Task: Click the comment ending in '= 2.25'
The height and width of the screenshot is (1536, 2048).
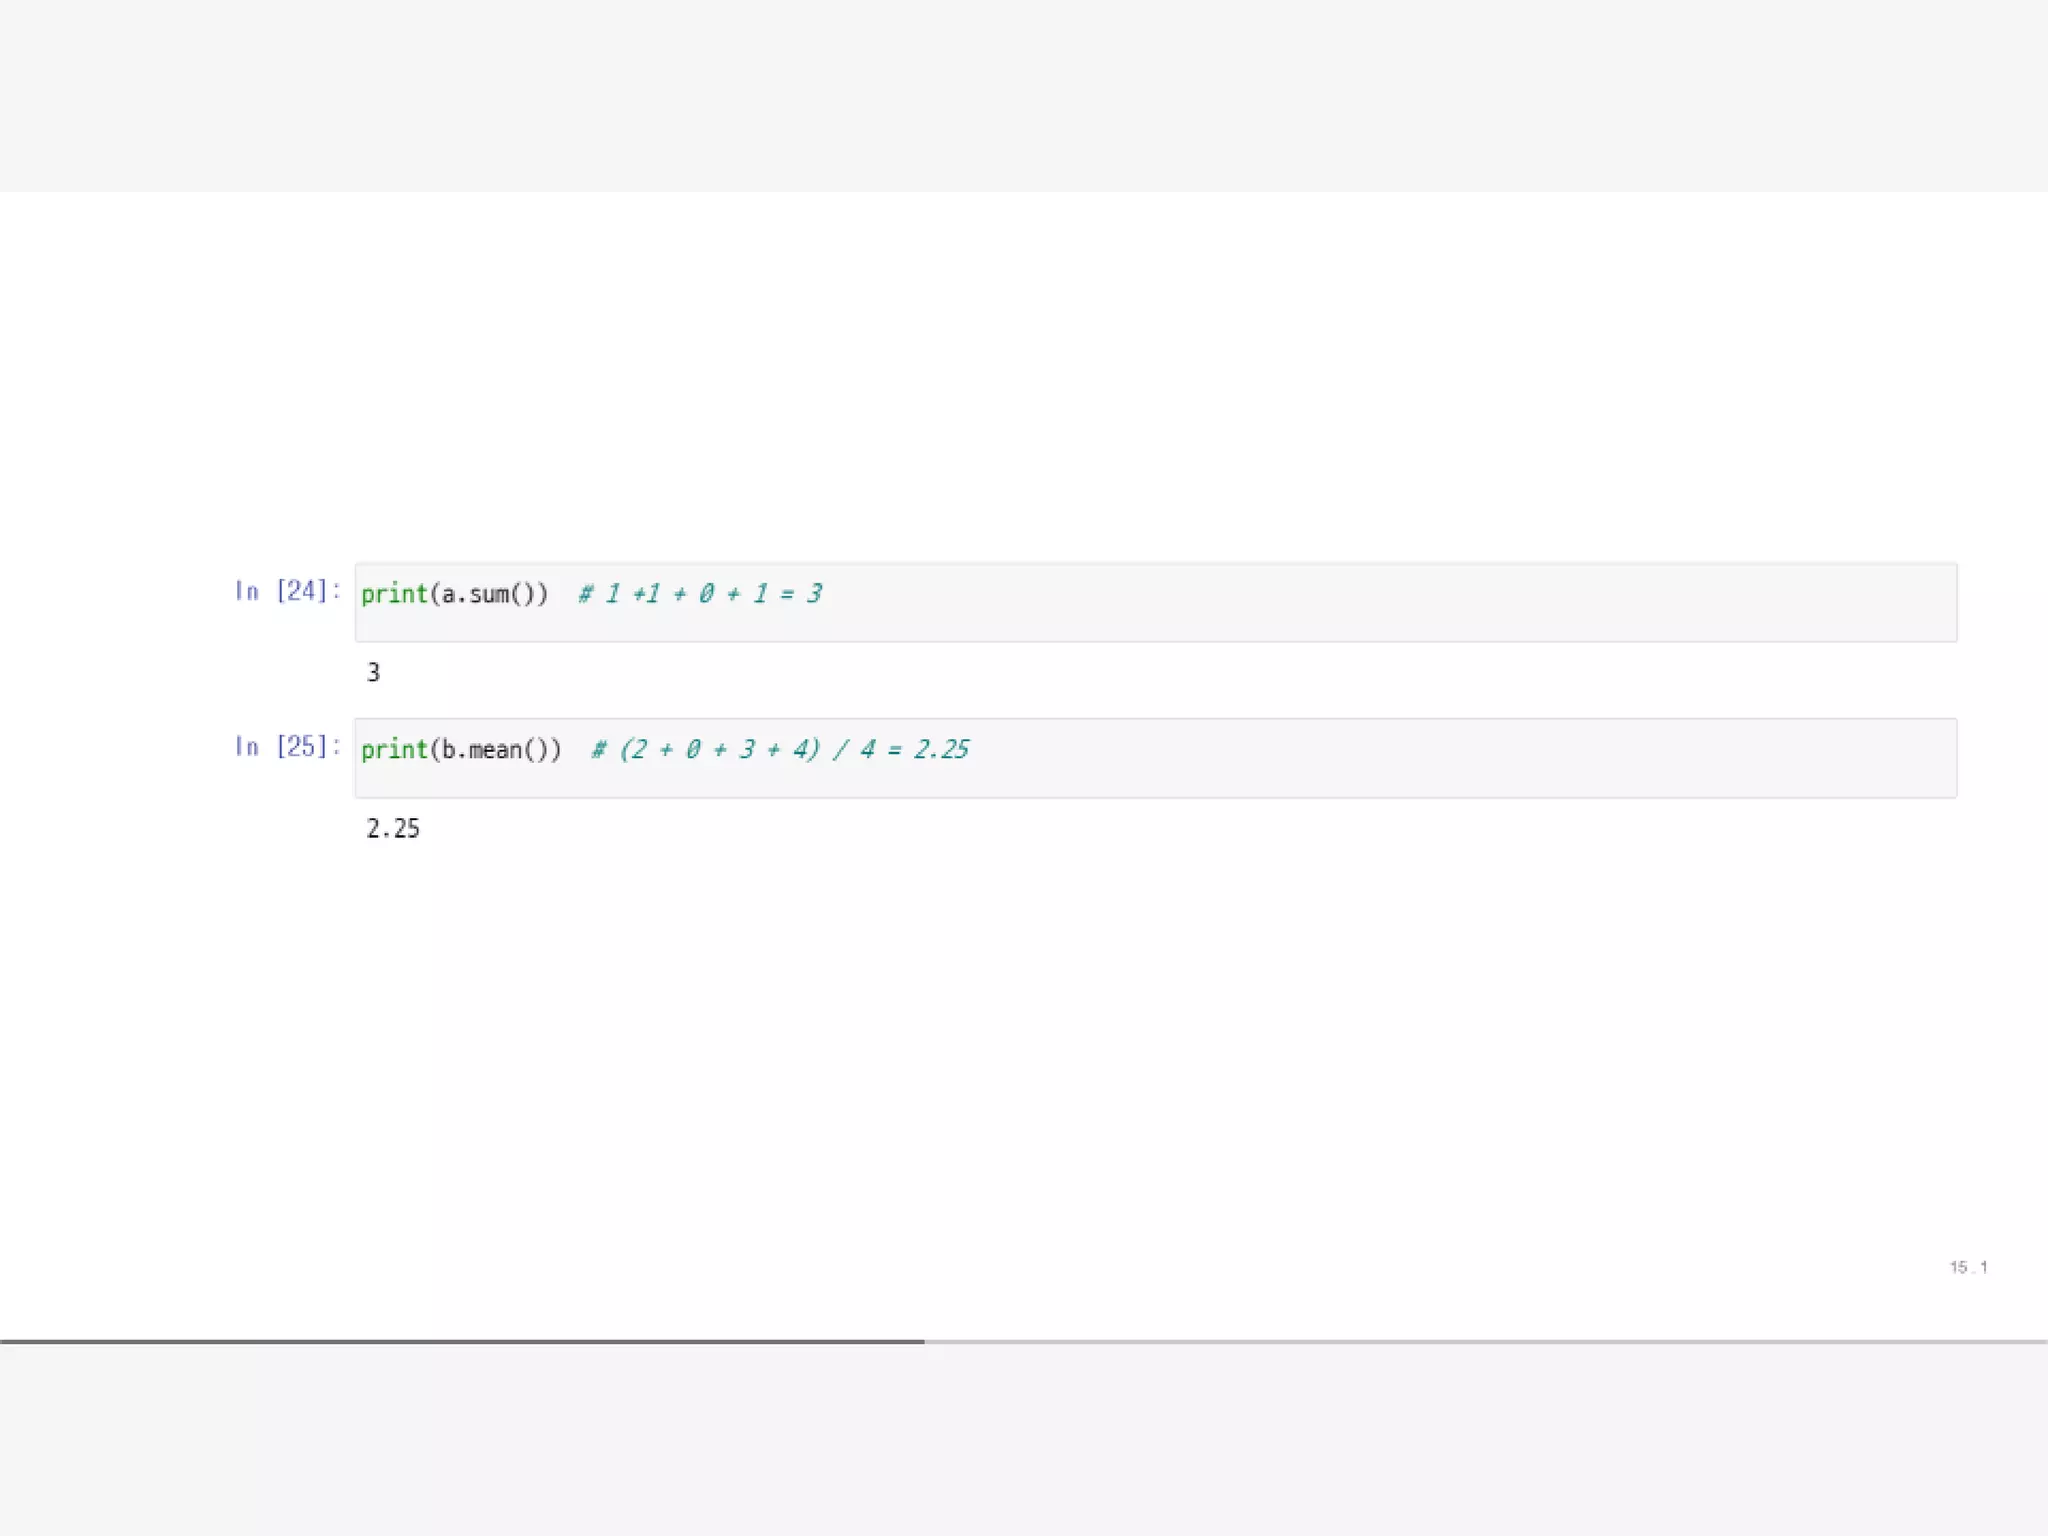Action: click(x=780, y=750)
